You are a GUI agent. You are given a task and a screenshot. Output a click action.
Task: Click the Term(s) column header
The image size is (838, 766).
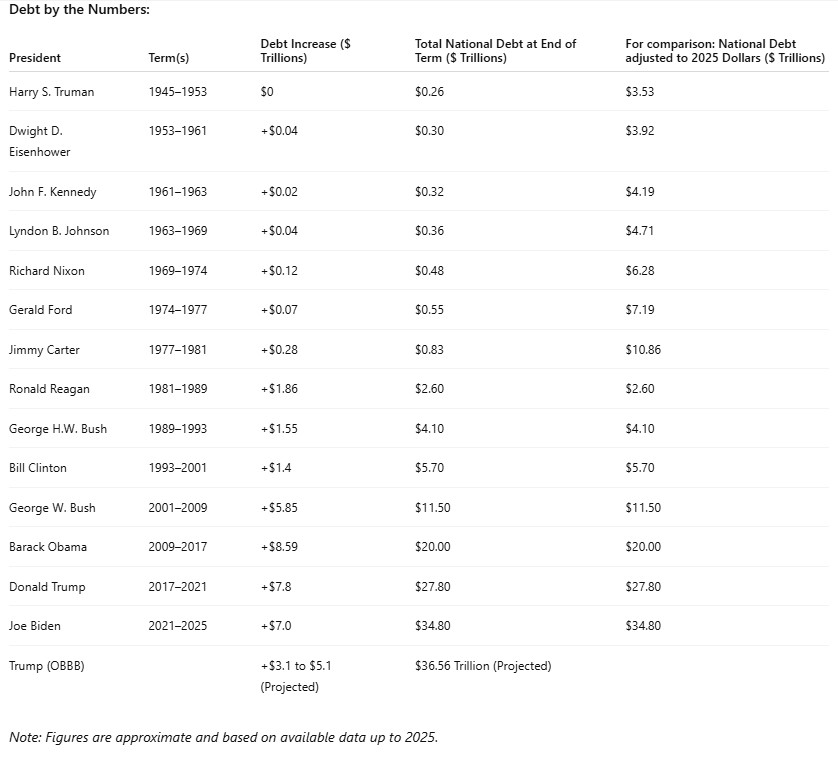point(169,58)
